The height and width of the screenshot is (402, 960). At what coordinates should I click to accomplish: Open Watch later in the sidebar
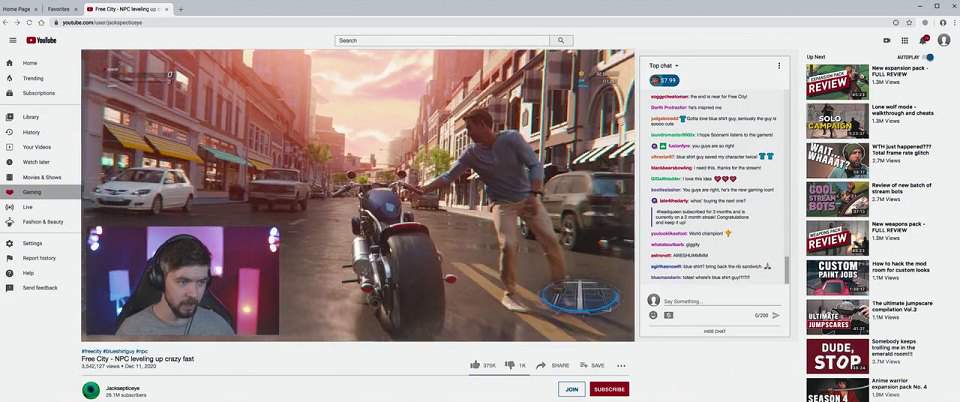[40, 162]
